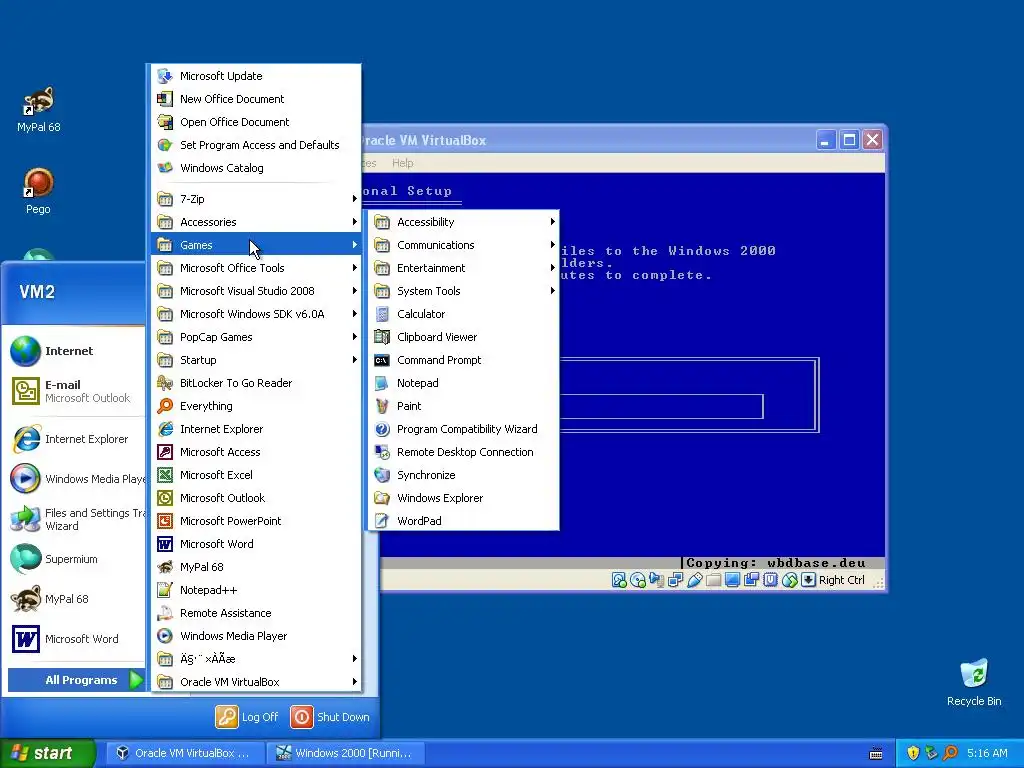This screenshot has width=1024, height=768.
Task: Select New Office Document
Action: point(256,99)
